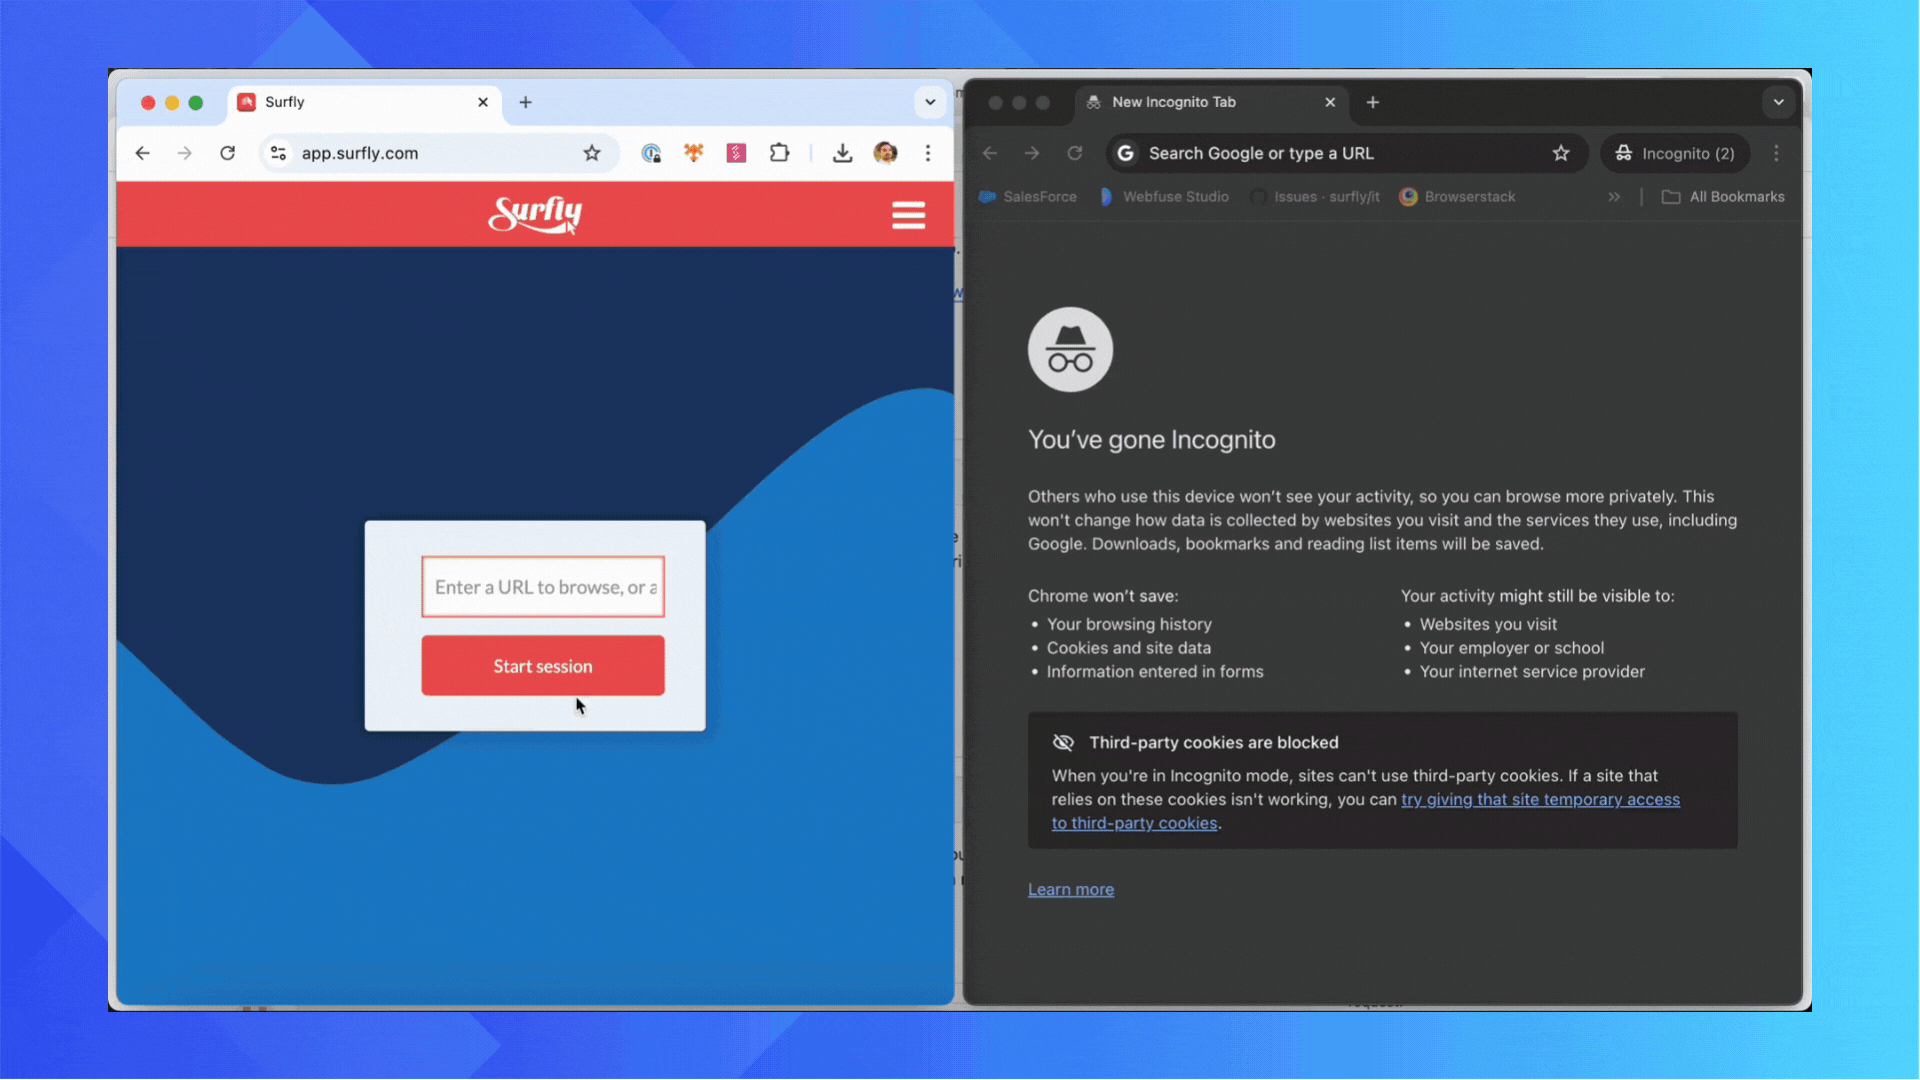Toggle the bookmark star for app.surfly.com

point(592,153)
